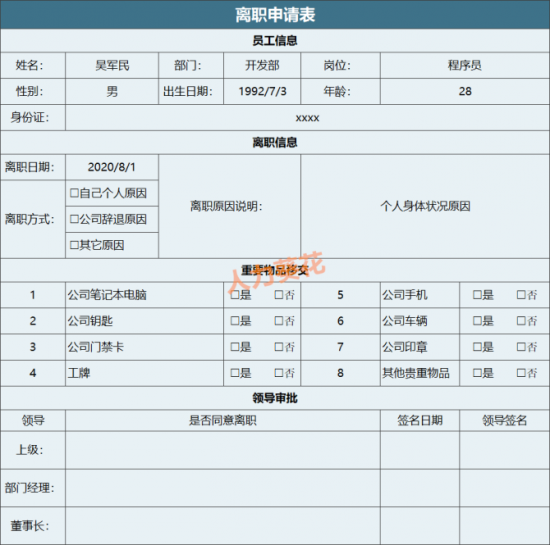Screen dimensions: 550x545
Task: Click the 上级 signature date field
Action: pos(420,450)
